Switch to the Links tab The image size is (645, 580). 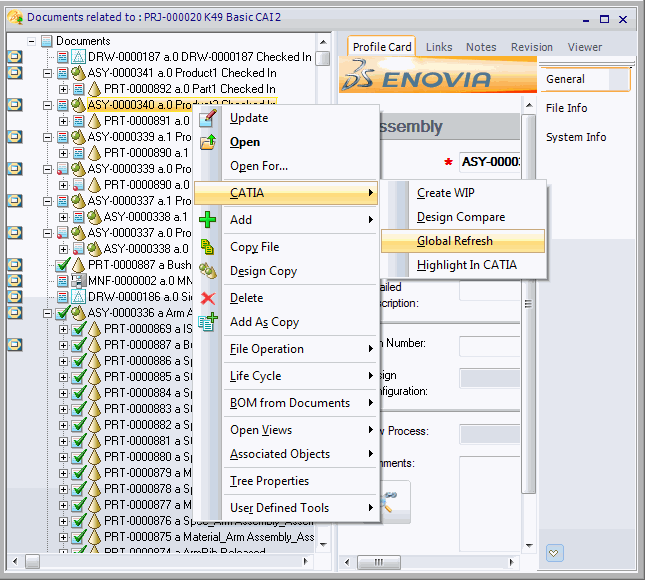pos(439,47)
